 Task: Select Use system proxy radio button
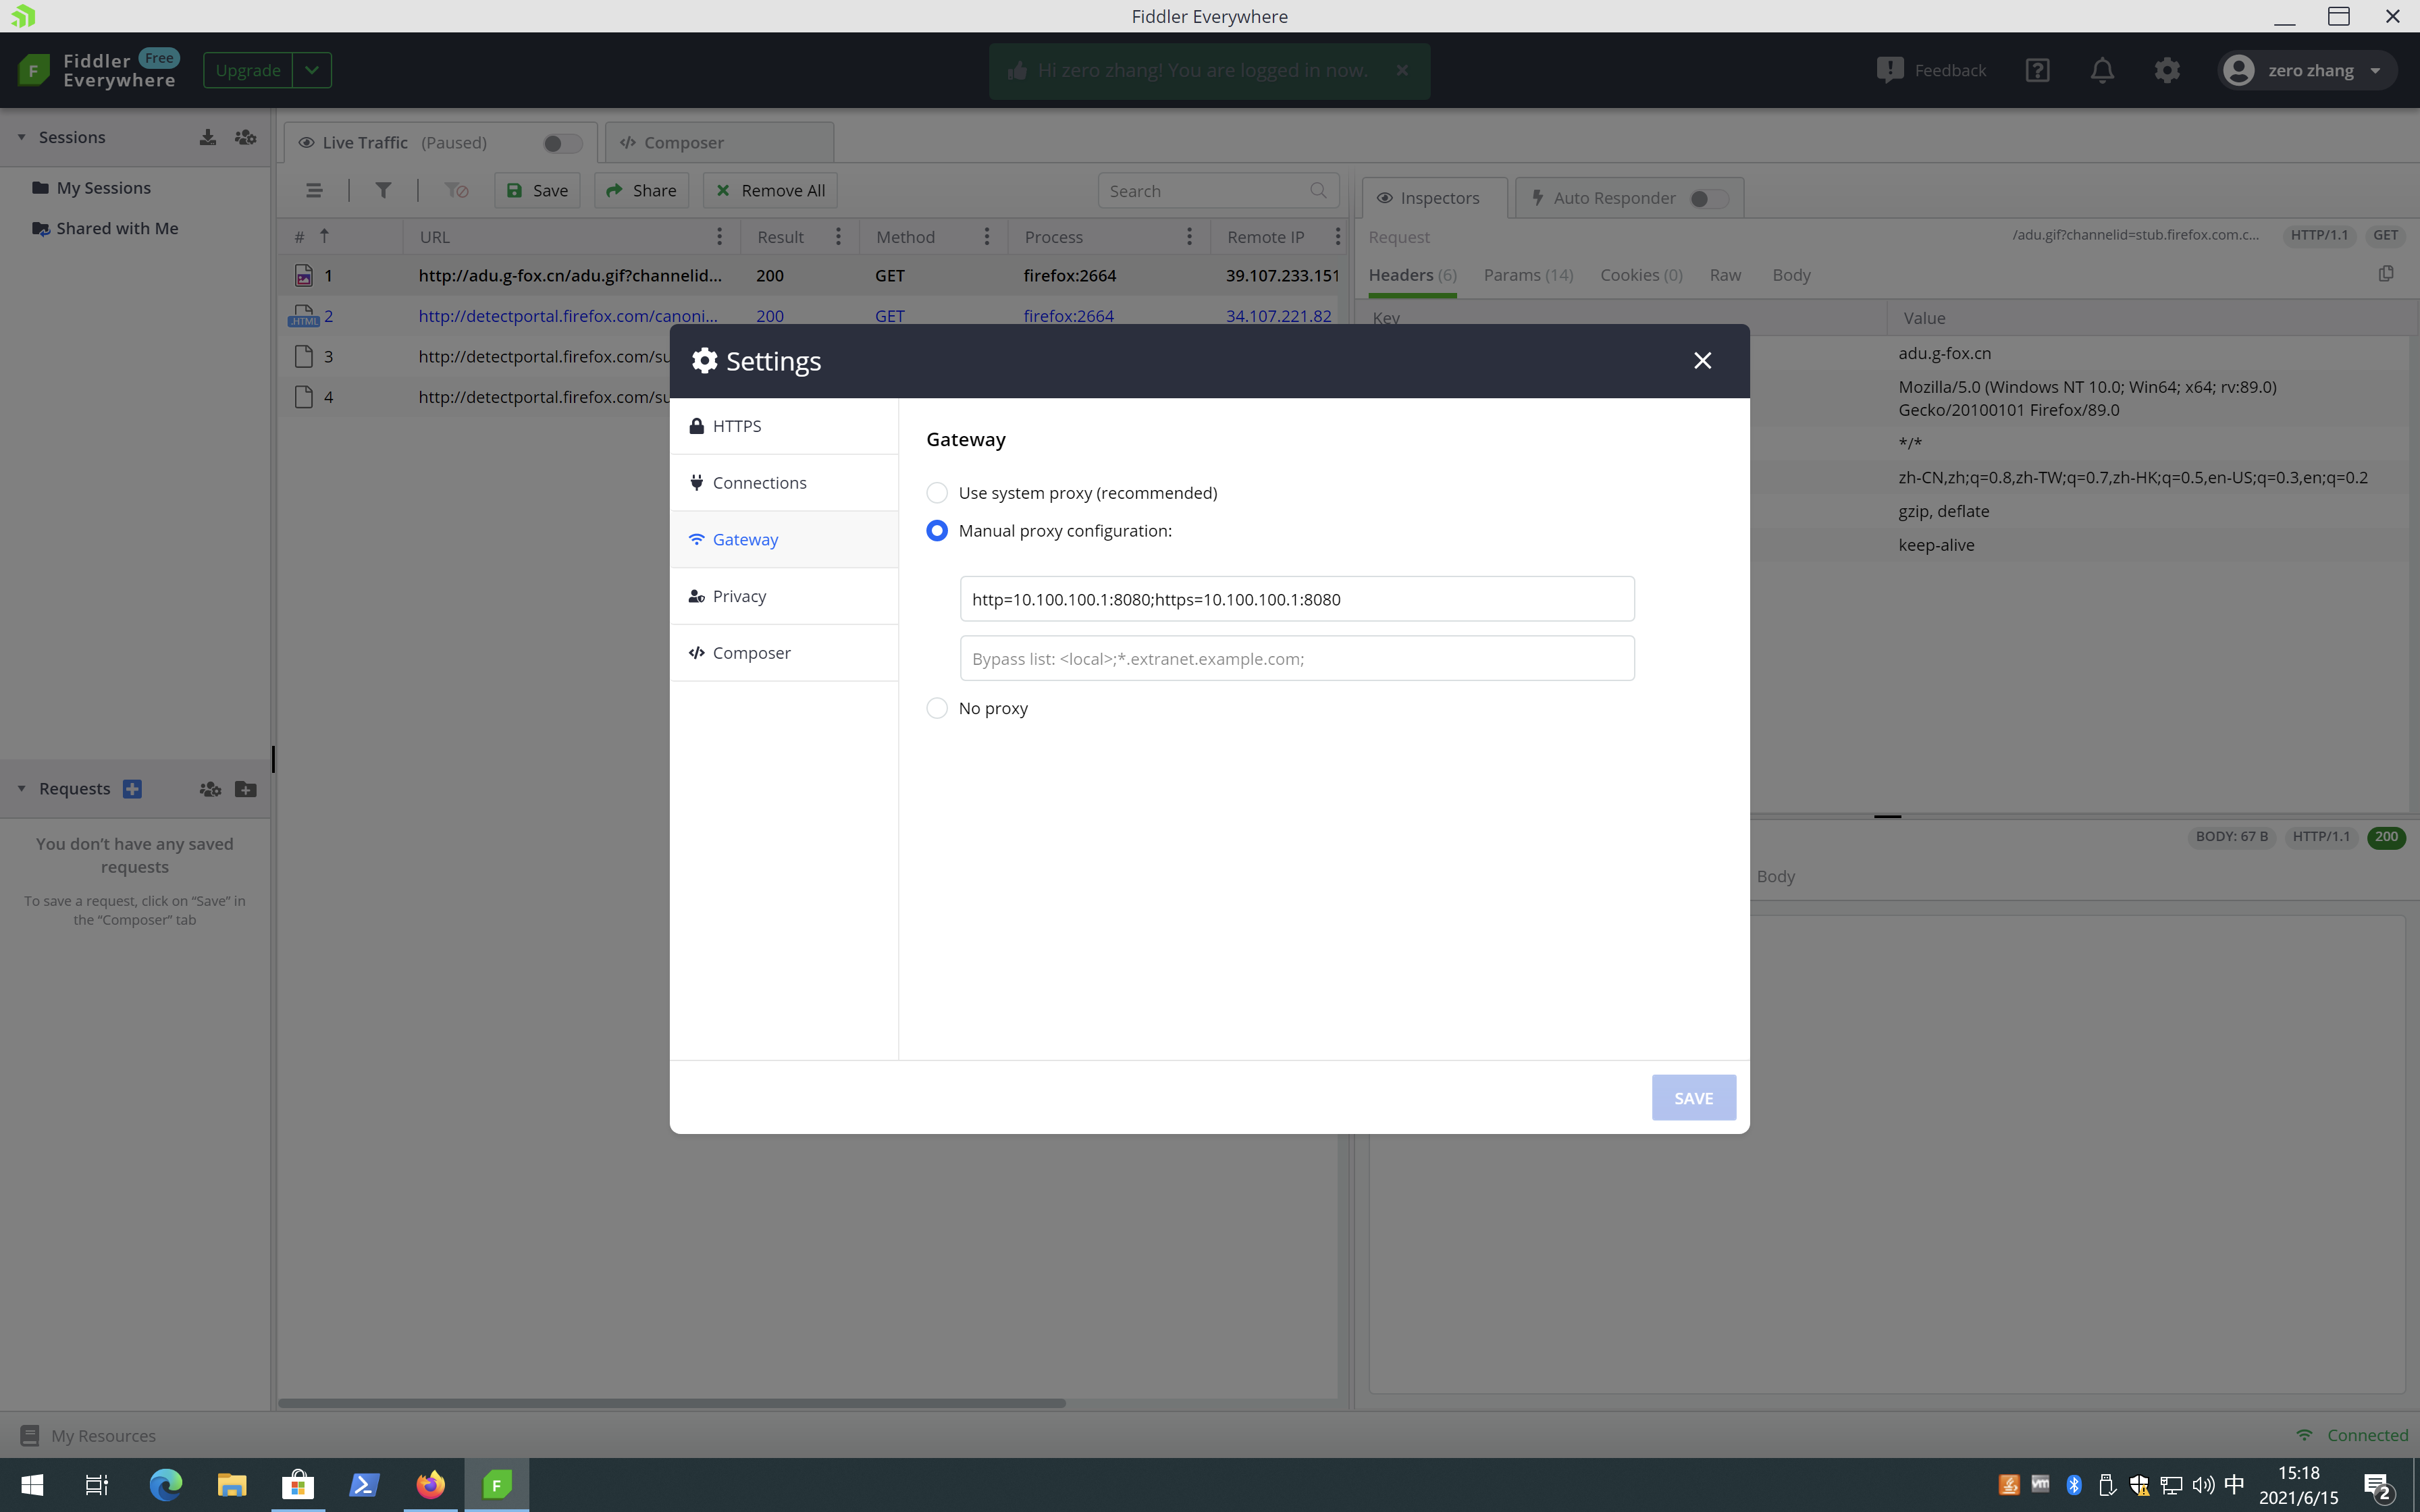coord(936,493)
